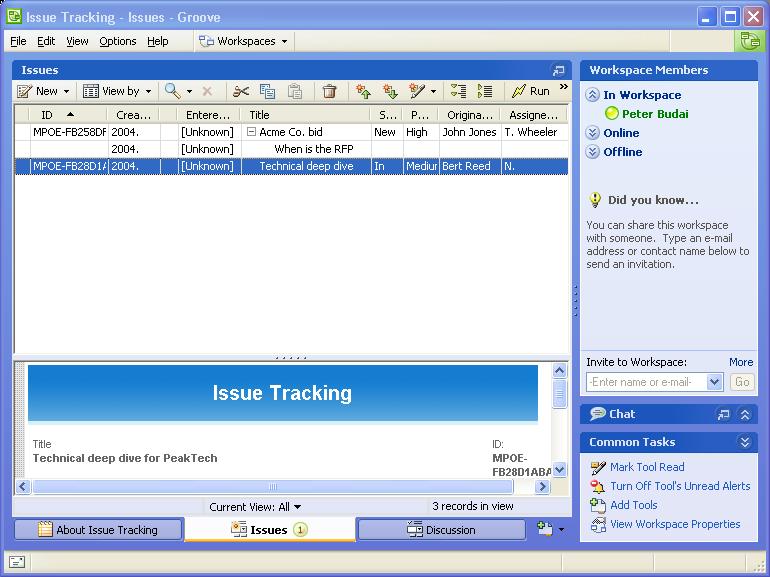The width and height of the screenshot is (770, 577).
Task: Open the Options menu
Action: click(118, 41)
